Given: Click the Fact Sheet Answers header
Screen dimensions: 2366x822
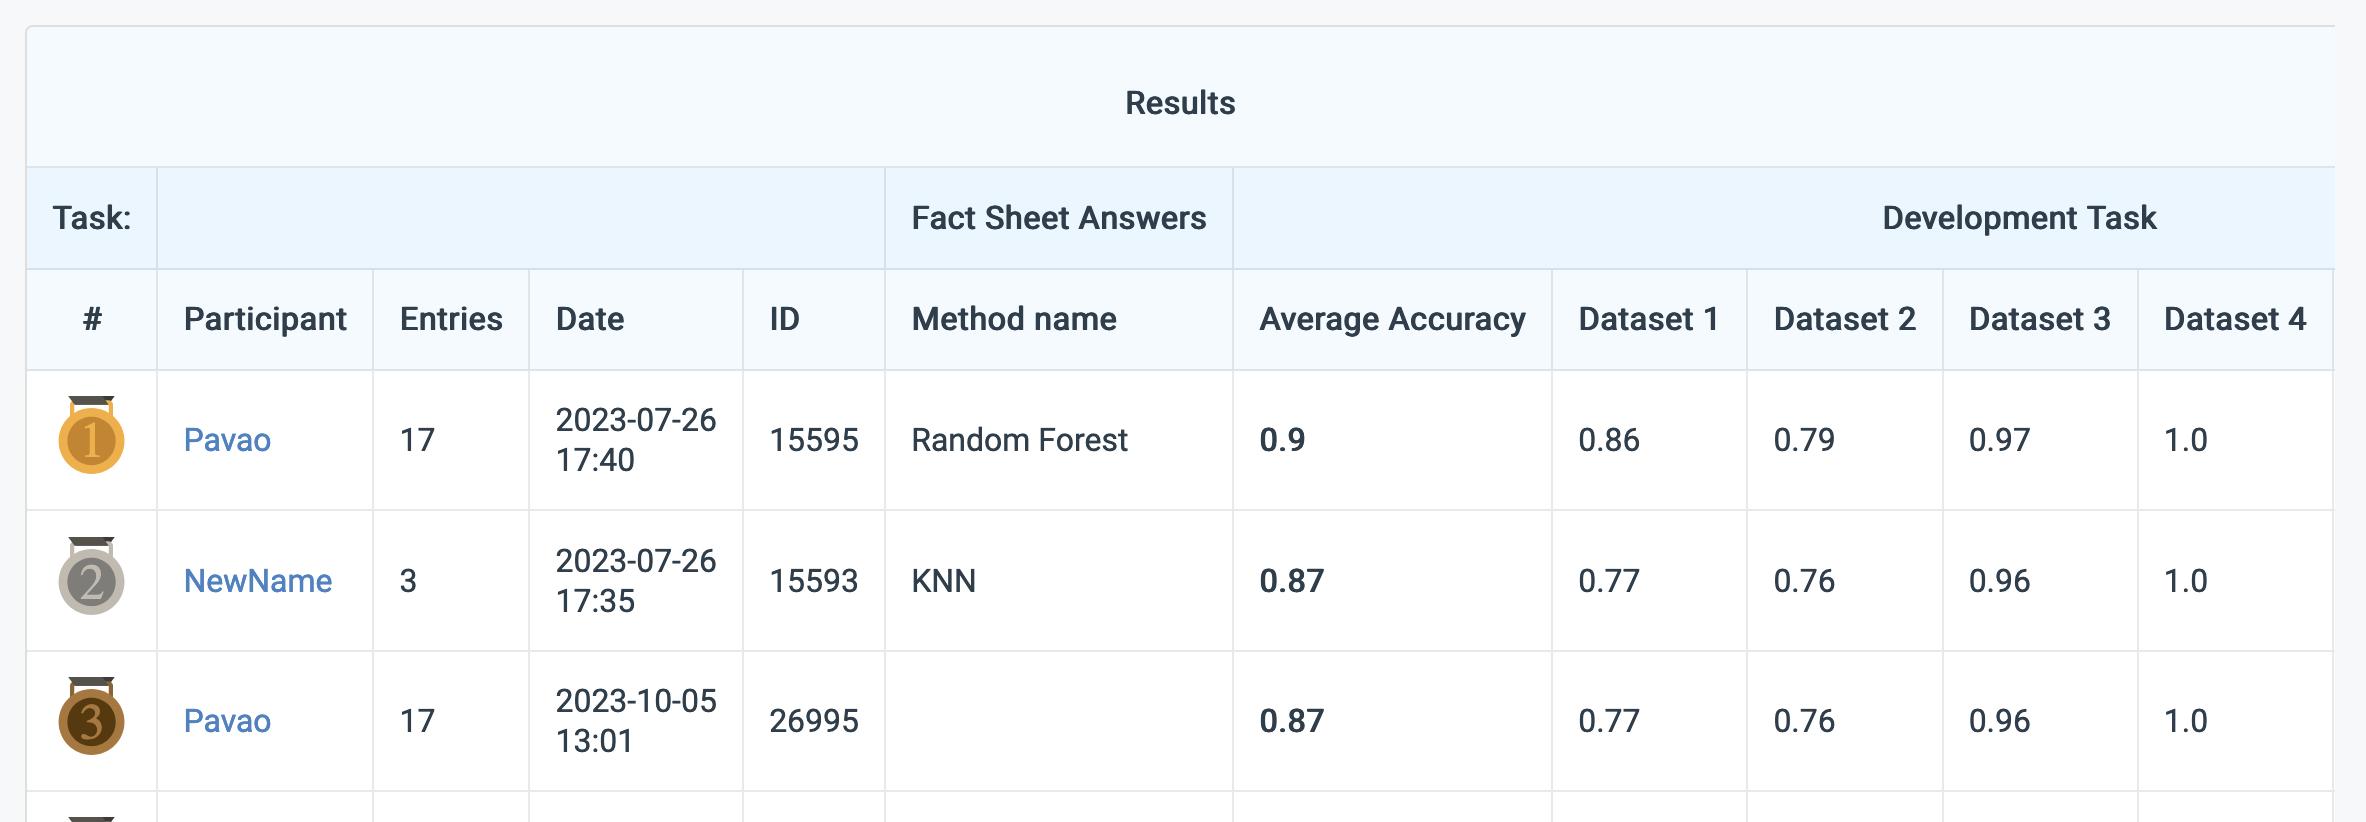Looking at the screenshot, I should pos(1058,218).
